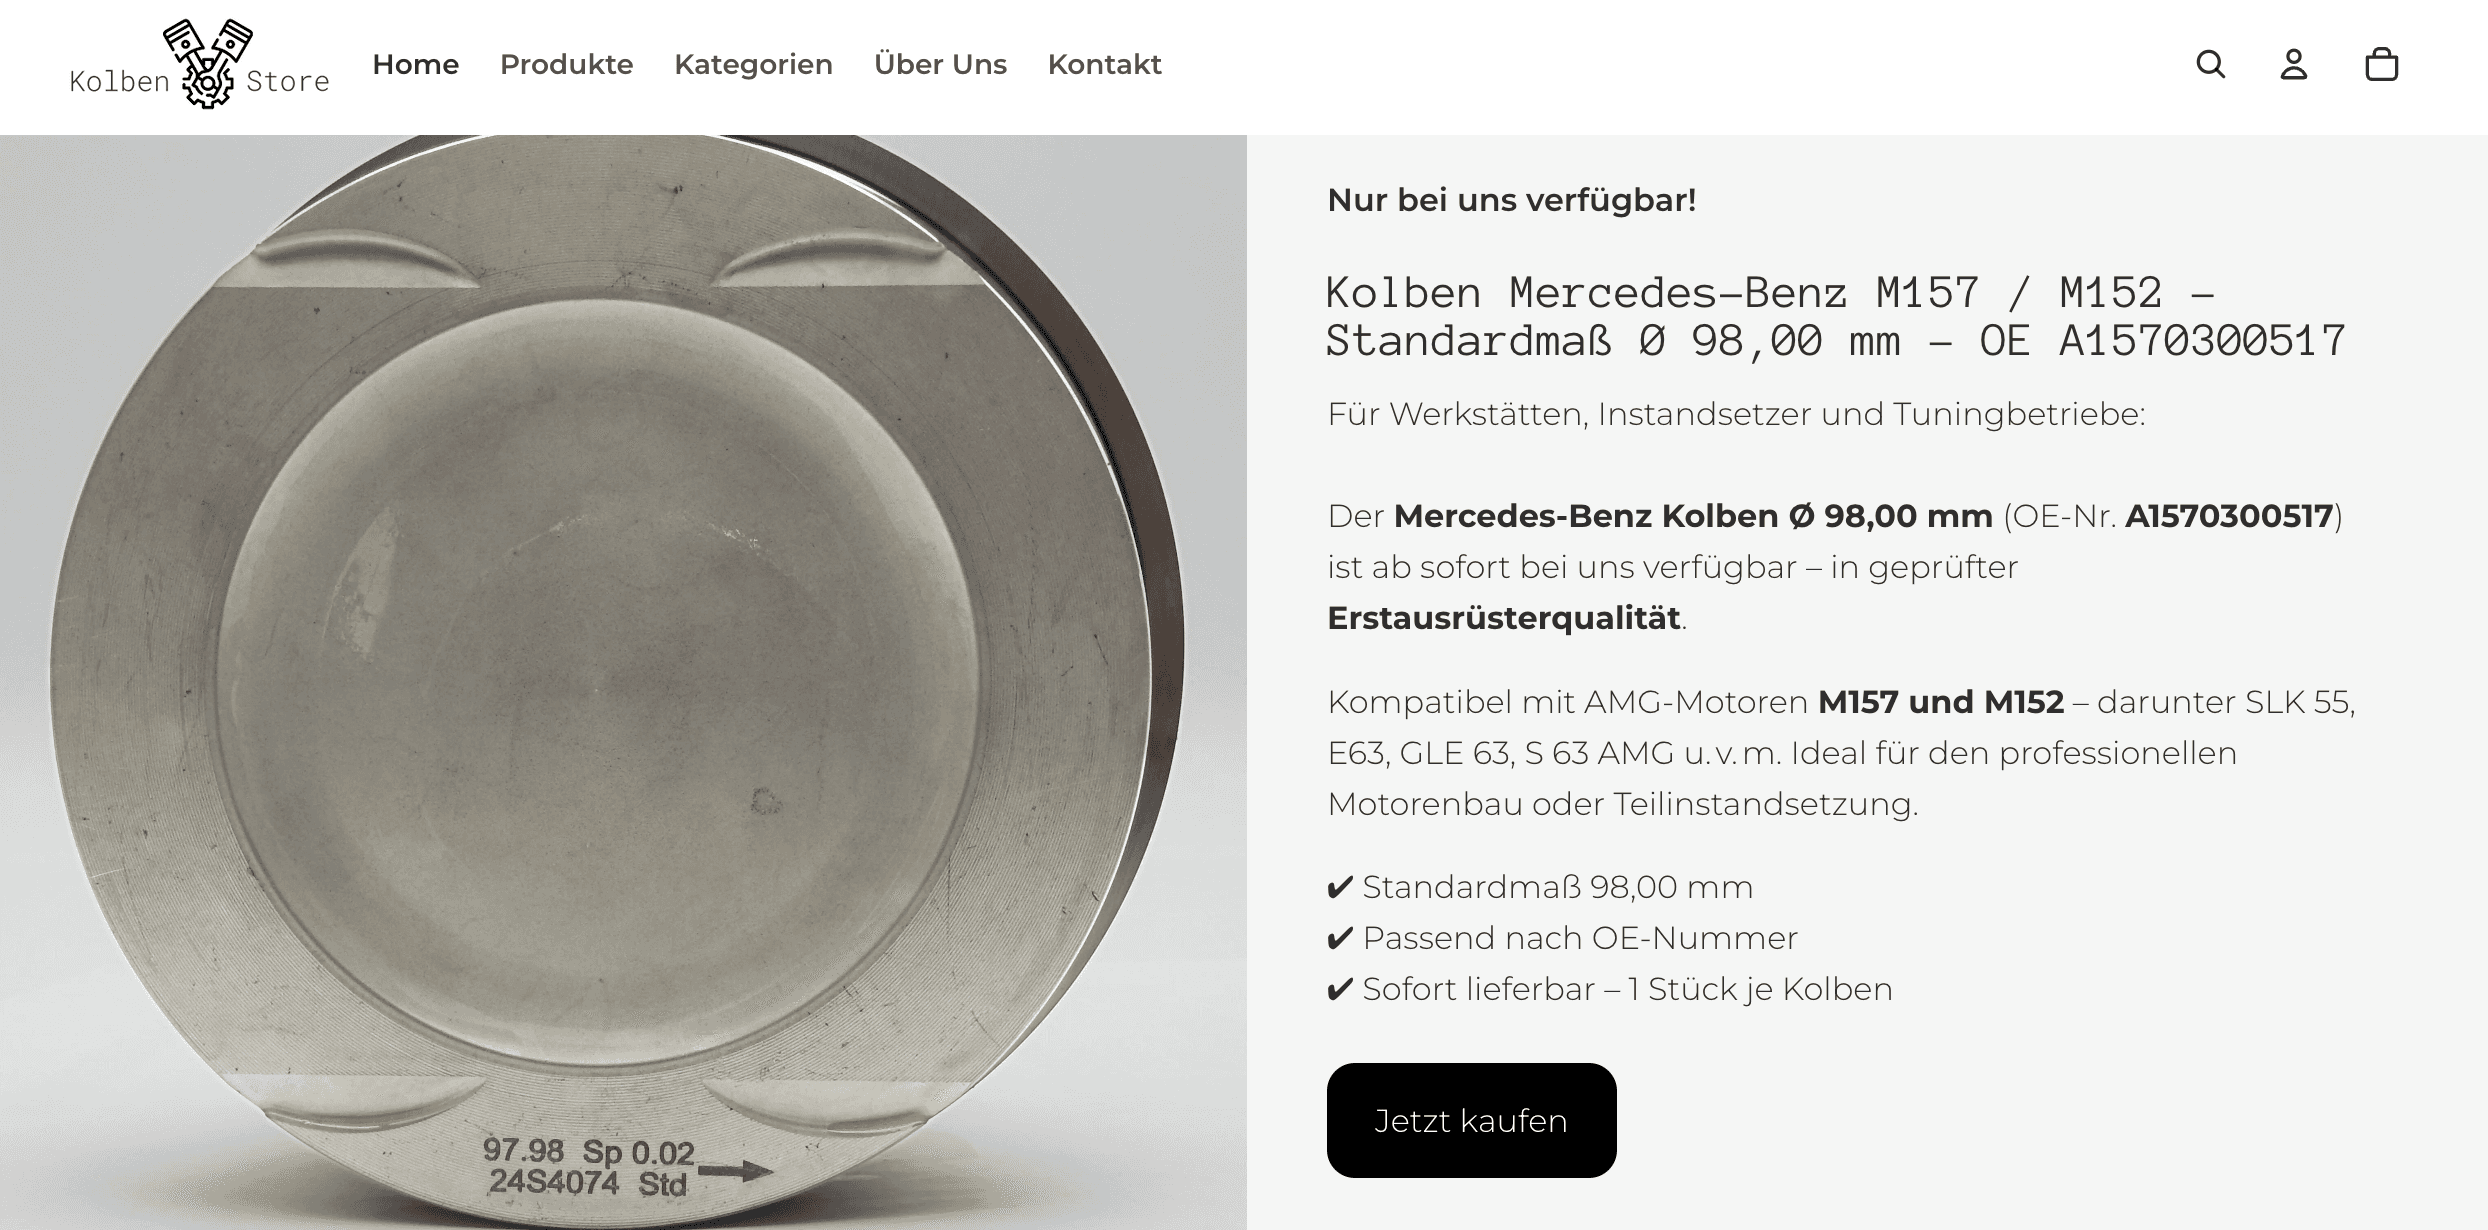Open the user account icon
Viewport: 2488px width, 1230px height.
click(x=2294, y=65)
